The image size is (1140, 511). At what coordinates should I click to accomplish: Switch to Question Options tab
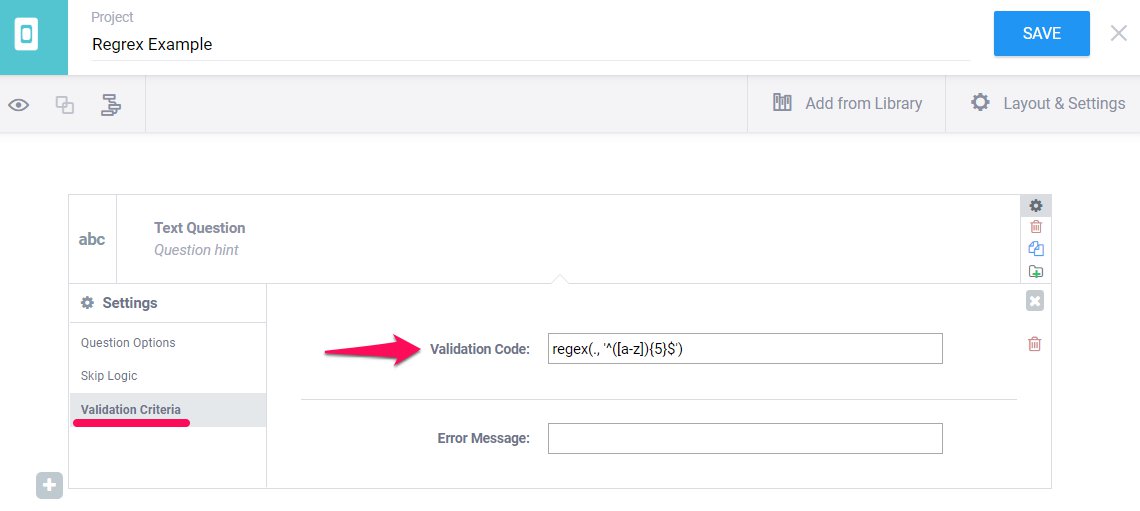(128, 343)
